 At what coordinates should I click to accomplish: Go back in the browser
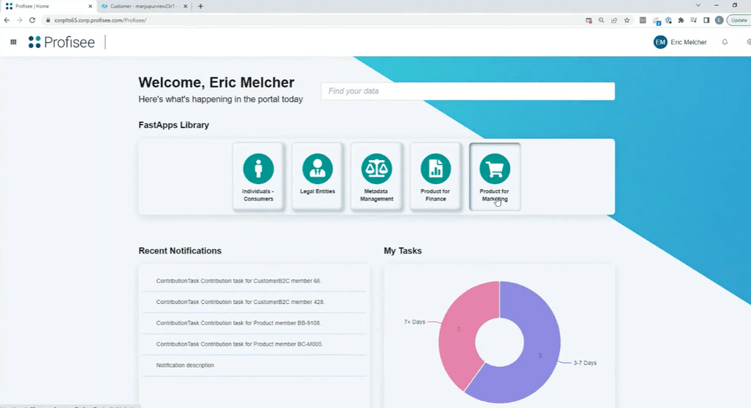coord(7,20)
